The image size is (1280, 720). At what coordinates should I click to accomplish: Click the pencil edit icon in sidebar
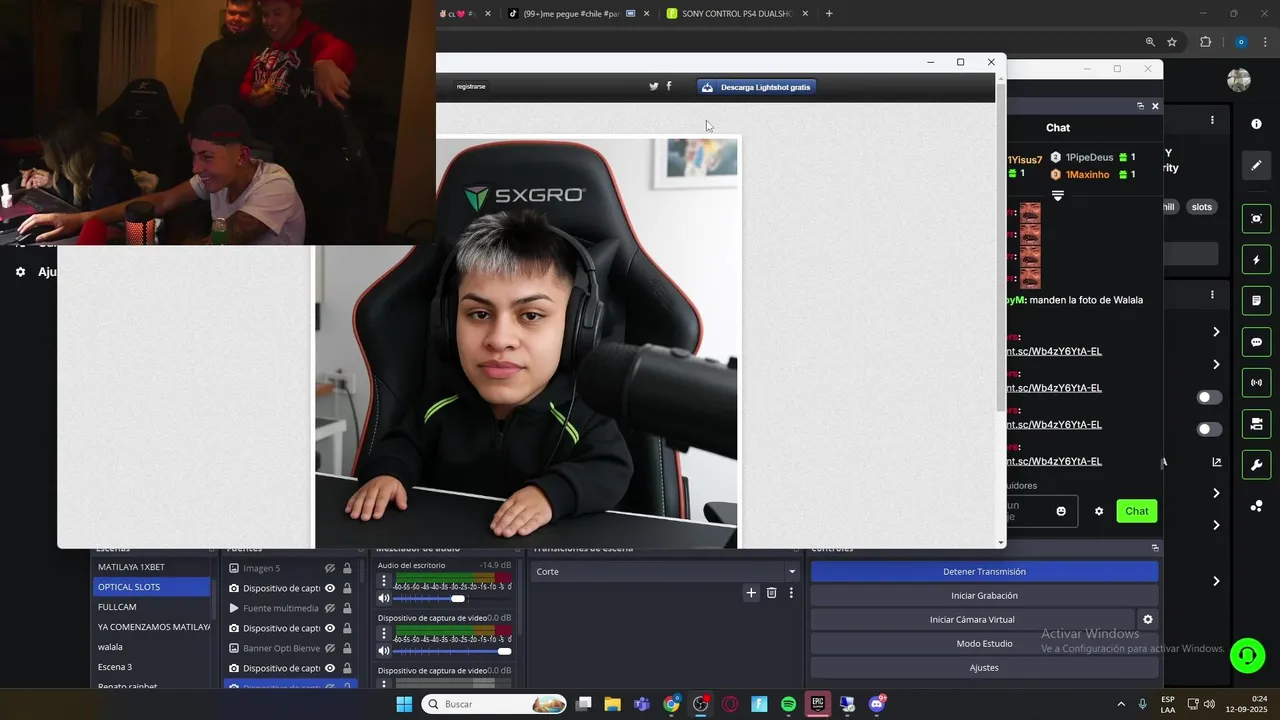1256,166
